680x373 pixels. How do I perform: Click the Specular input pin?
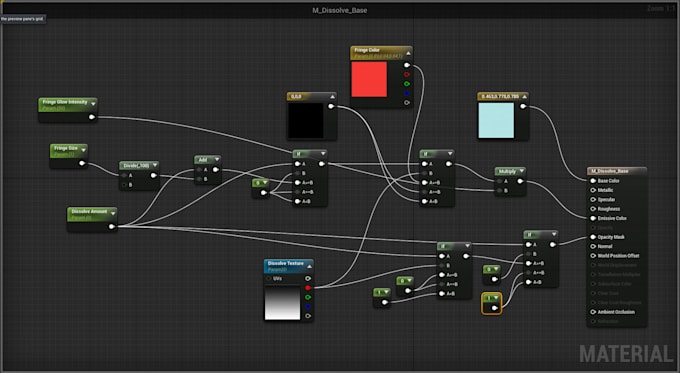tap(593, 200)
